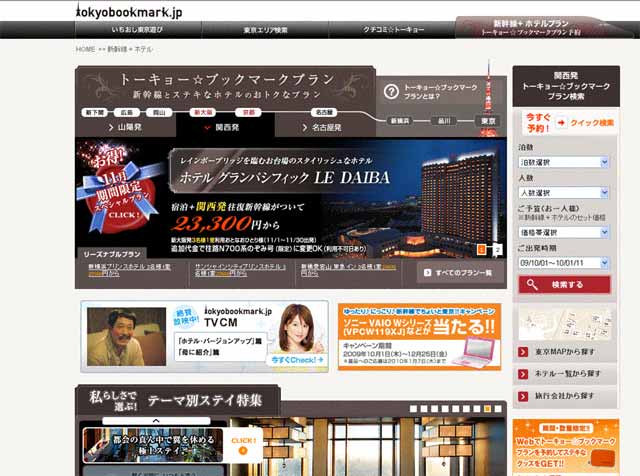This screenshot has height=476, width=640.
Task: Click 東京MAPから探す link
Action: click(564, 351)
